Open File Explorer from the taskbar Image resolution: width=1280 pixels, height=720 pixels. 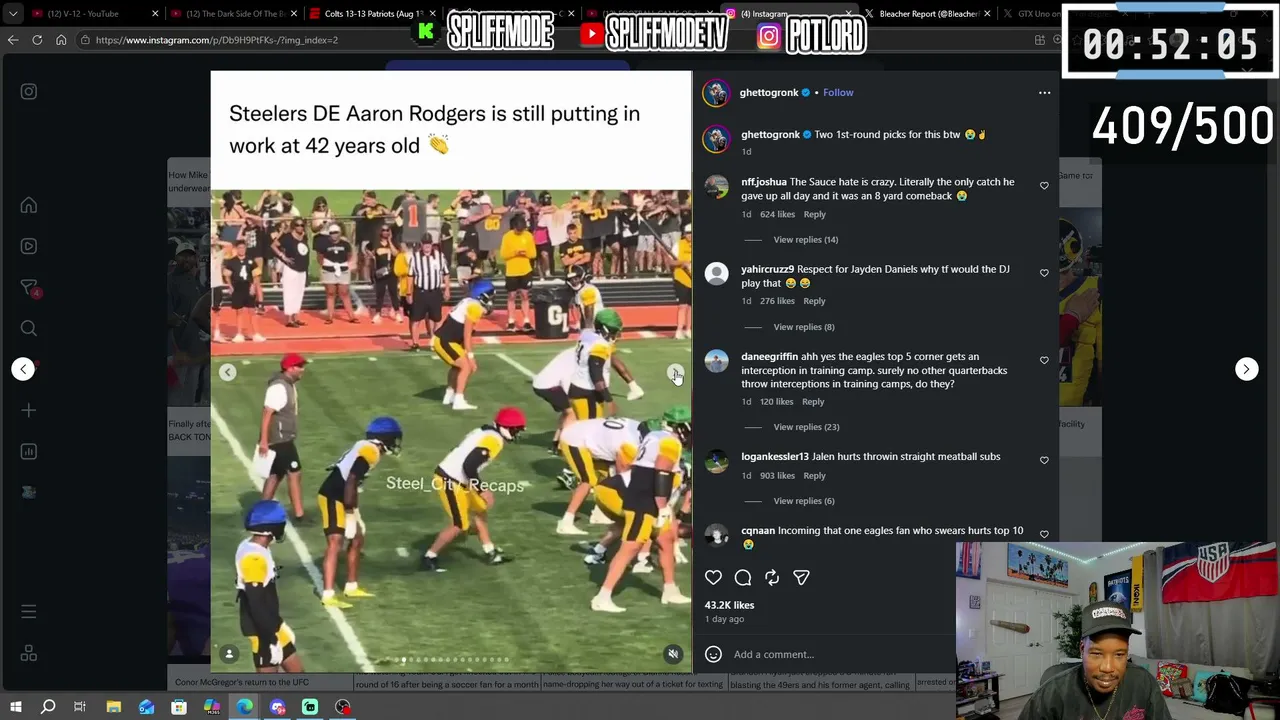pos(114,707)
